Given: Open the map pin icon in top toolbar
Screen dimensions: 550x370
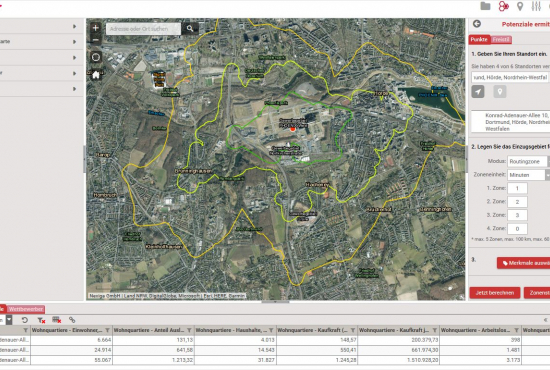Looking at the screenshot, I should (520, 6).
